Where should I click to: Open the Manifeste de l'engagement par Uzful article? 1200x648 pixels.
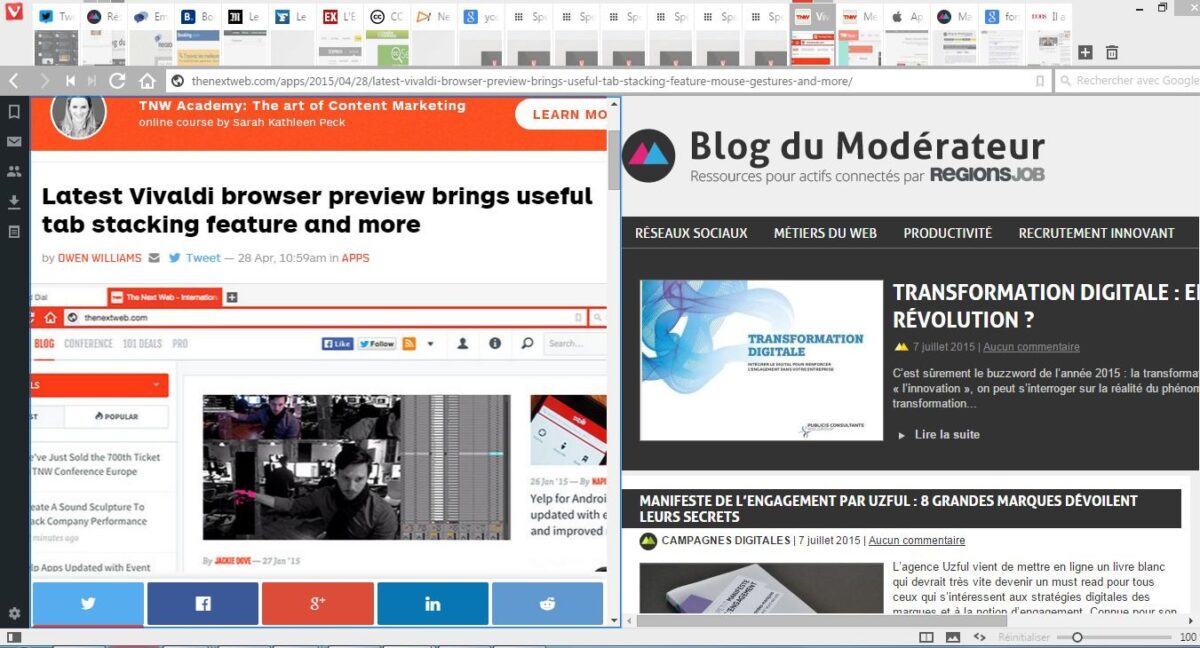pyautogui.click(x=889, y=509)
